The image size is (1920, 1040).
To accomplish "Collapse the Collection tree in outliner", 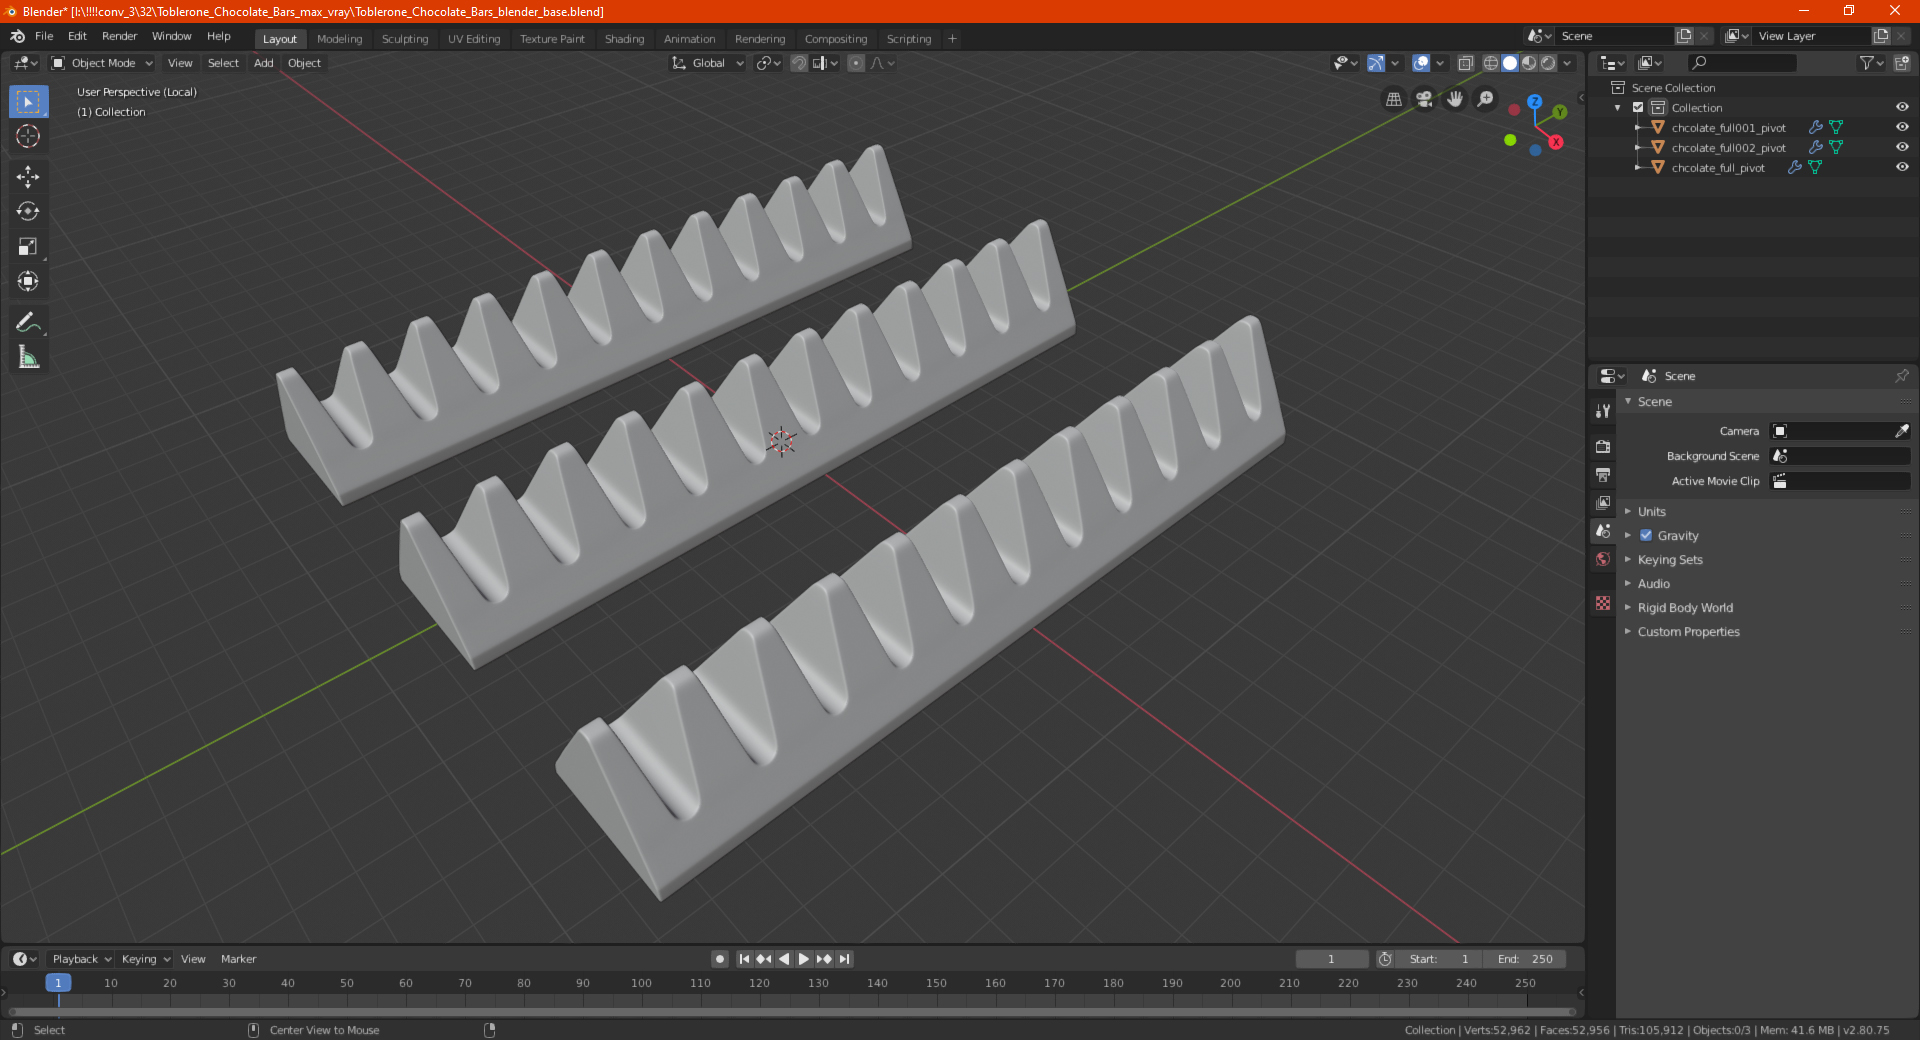I will click(x=1618, y=107).
